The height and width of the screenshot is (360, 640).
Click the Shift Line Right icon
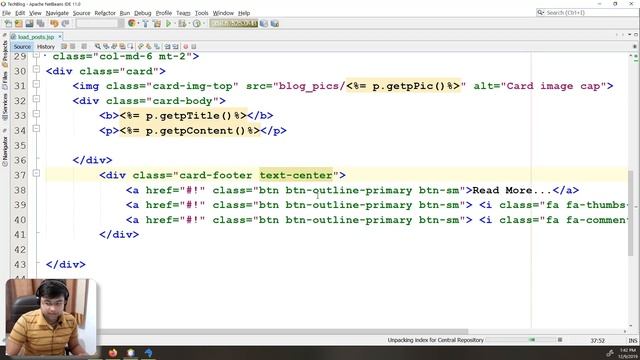click(x=176, y=47)
